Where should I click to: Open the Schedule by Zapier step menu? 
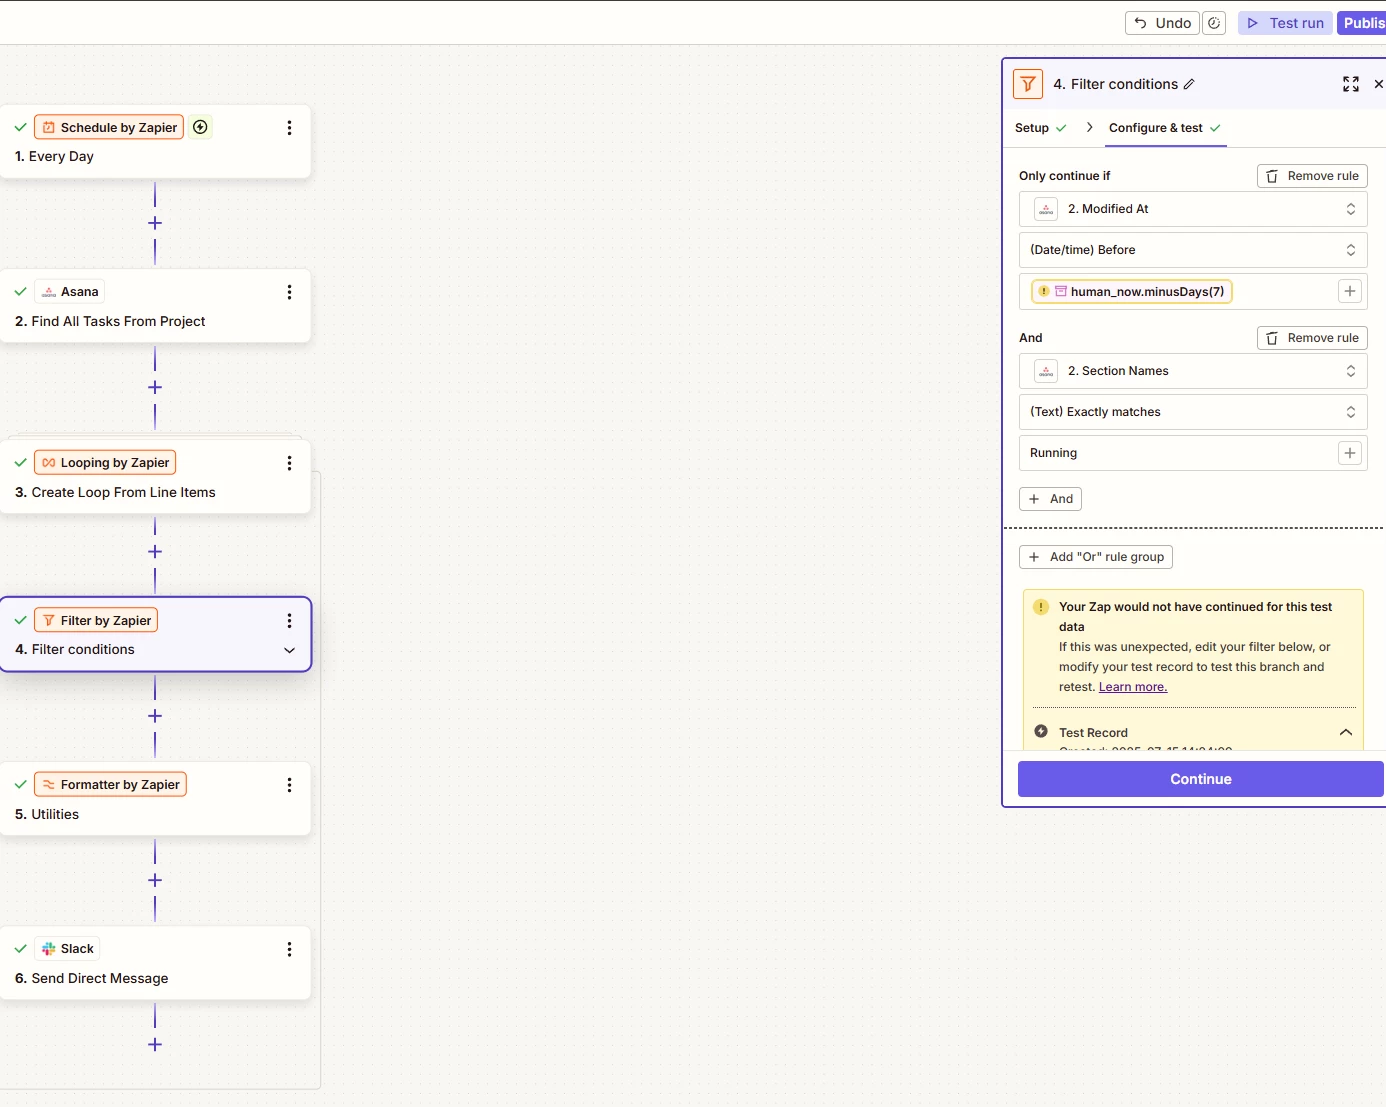pyautogui.click(x=289, y=128)
